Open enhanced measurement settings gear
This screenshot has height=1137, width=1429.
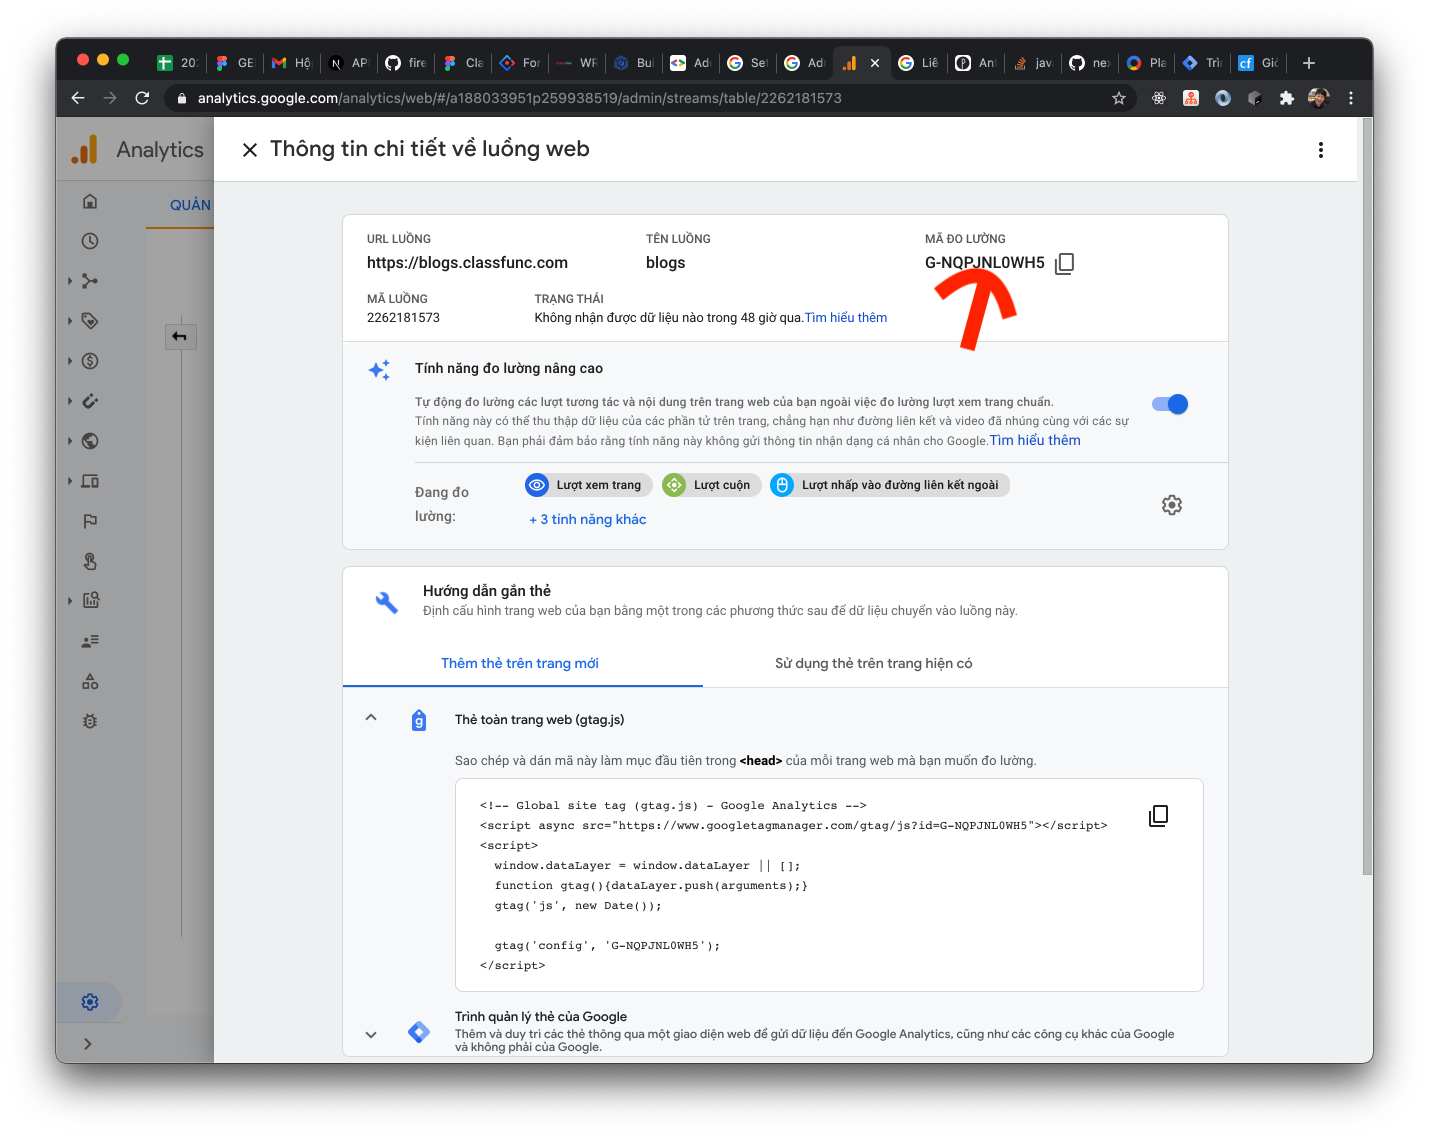tap(1171, 505)
